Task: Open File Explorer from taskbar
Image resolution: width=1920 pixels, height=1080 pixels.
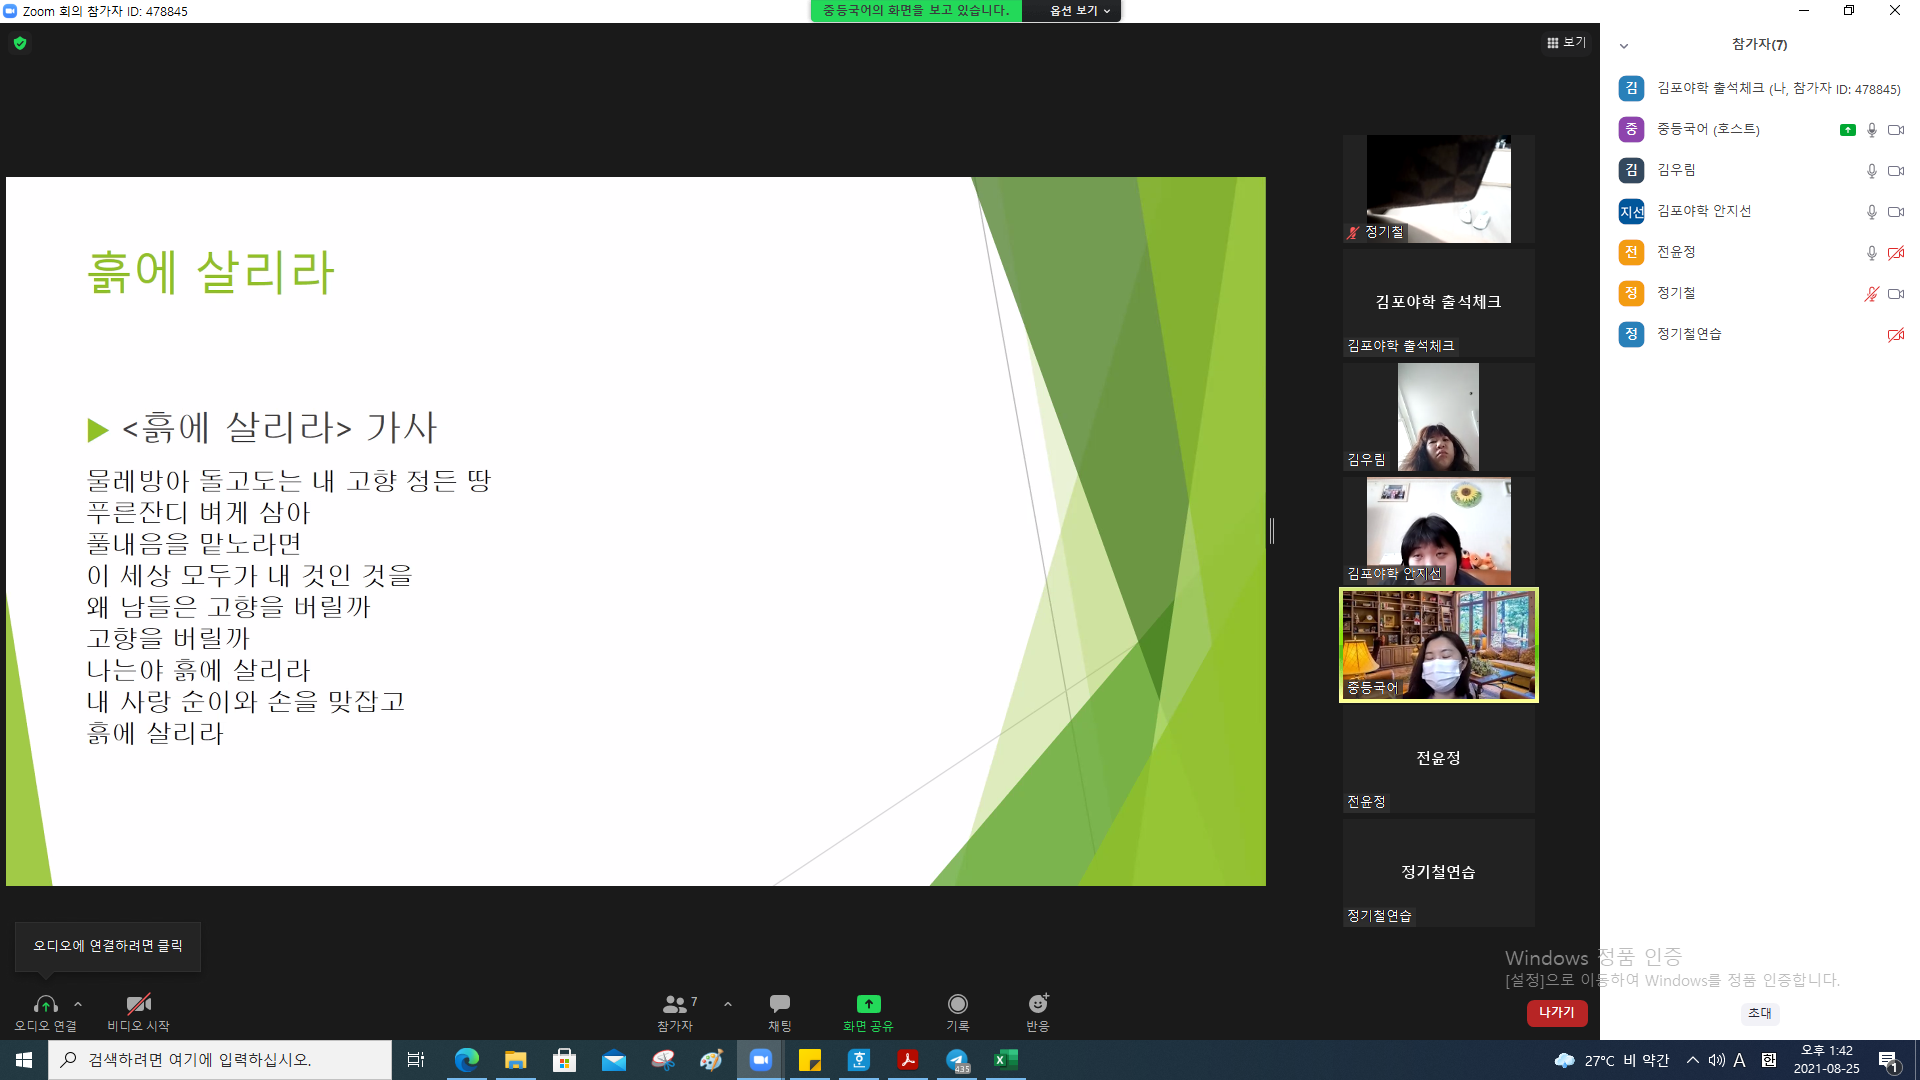Action: click(515, 1060)
